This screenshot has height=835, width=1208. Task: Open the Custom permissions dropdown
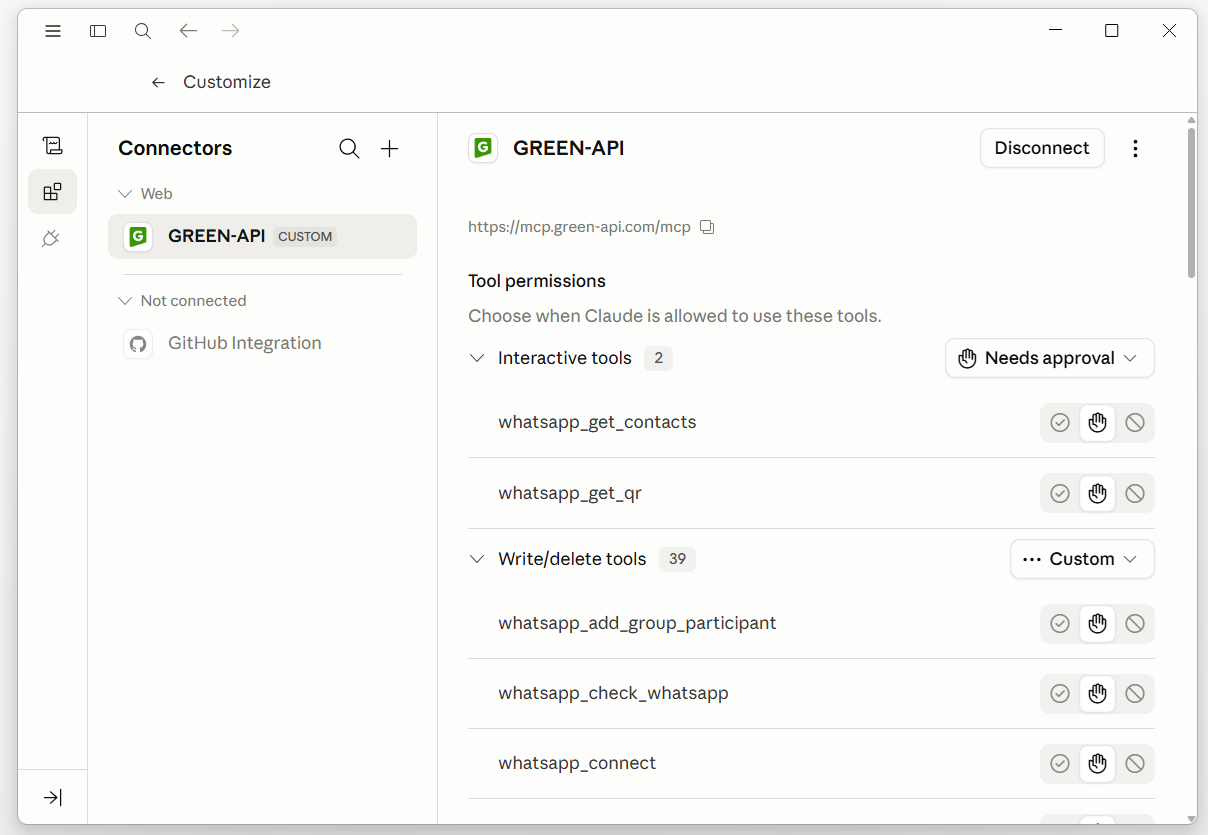(1082, 559)
